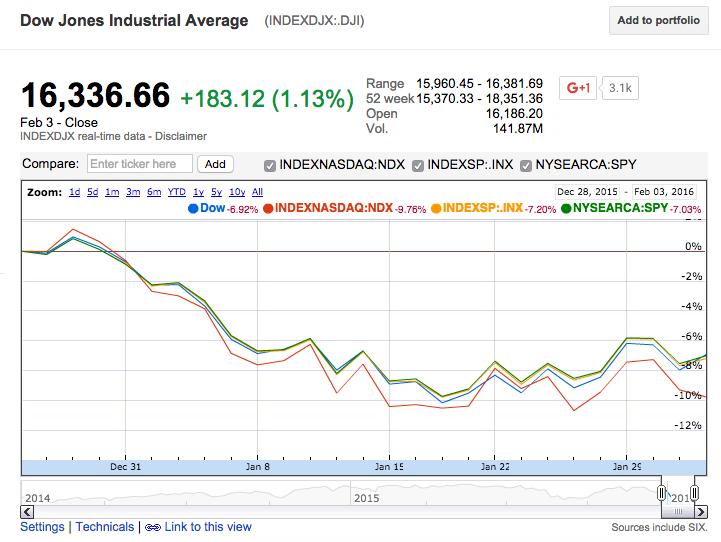Set chart zoom to 3m

click(x=133, y=192)
